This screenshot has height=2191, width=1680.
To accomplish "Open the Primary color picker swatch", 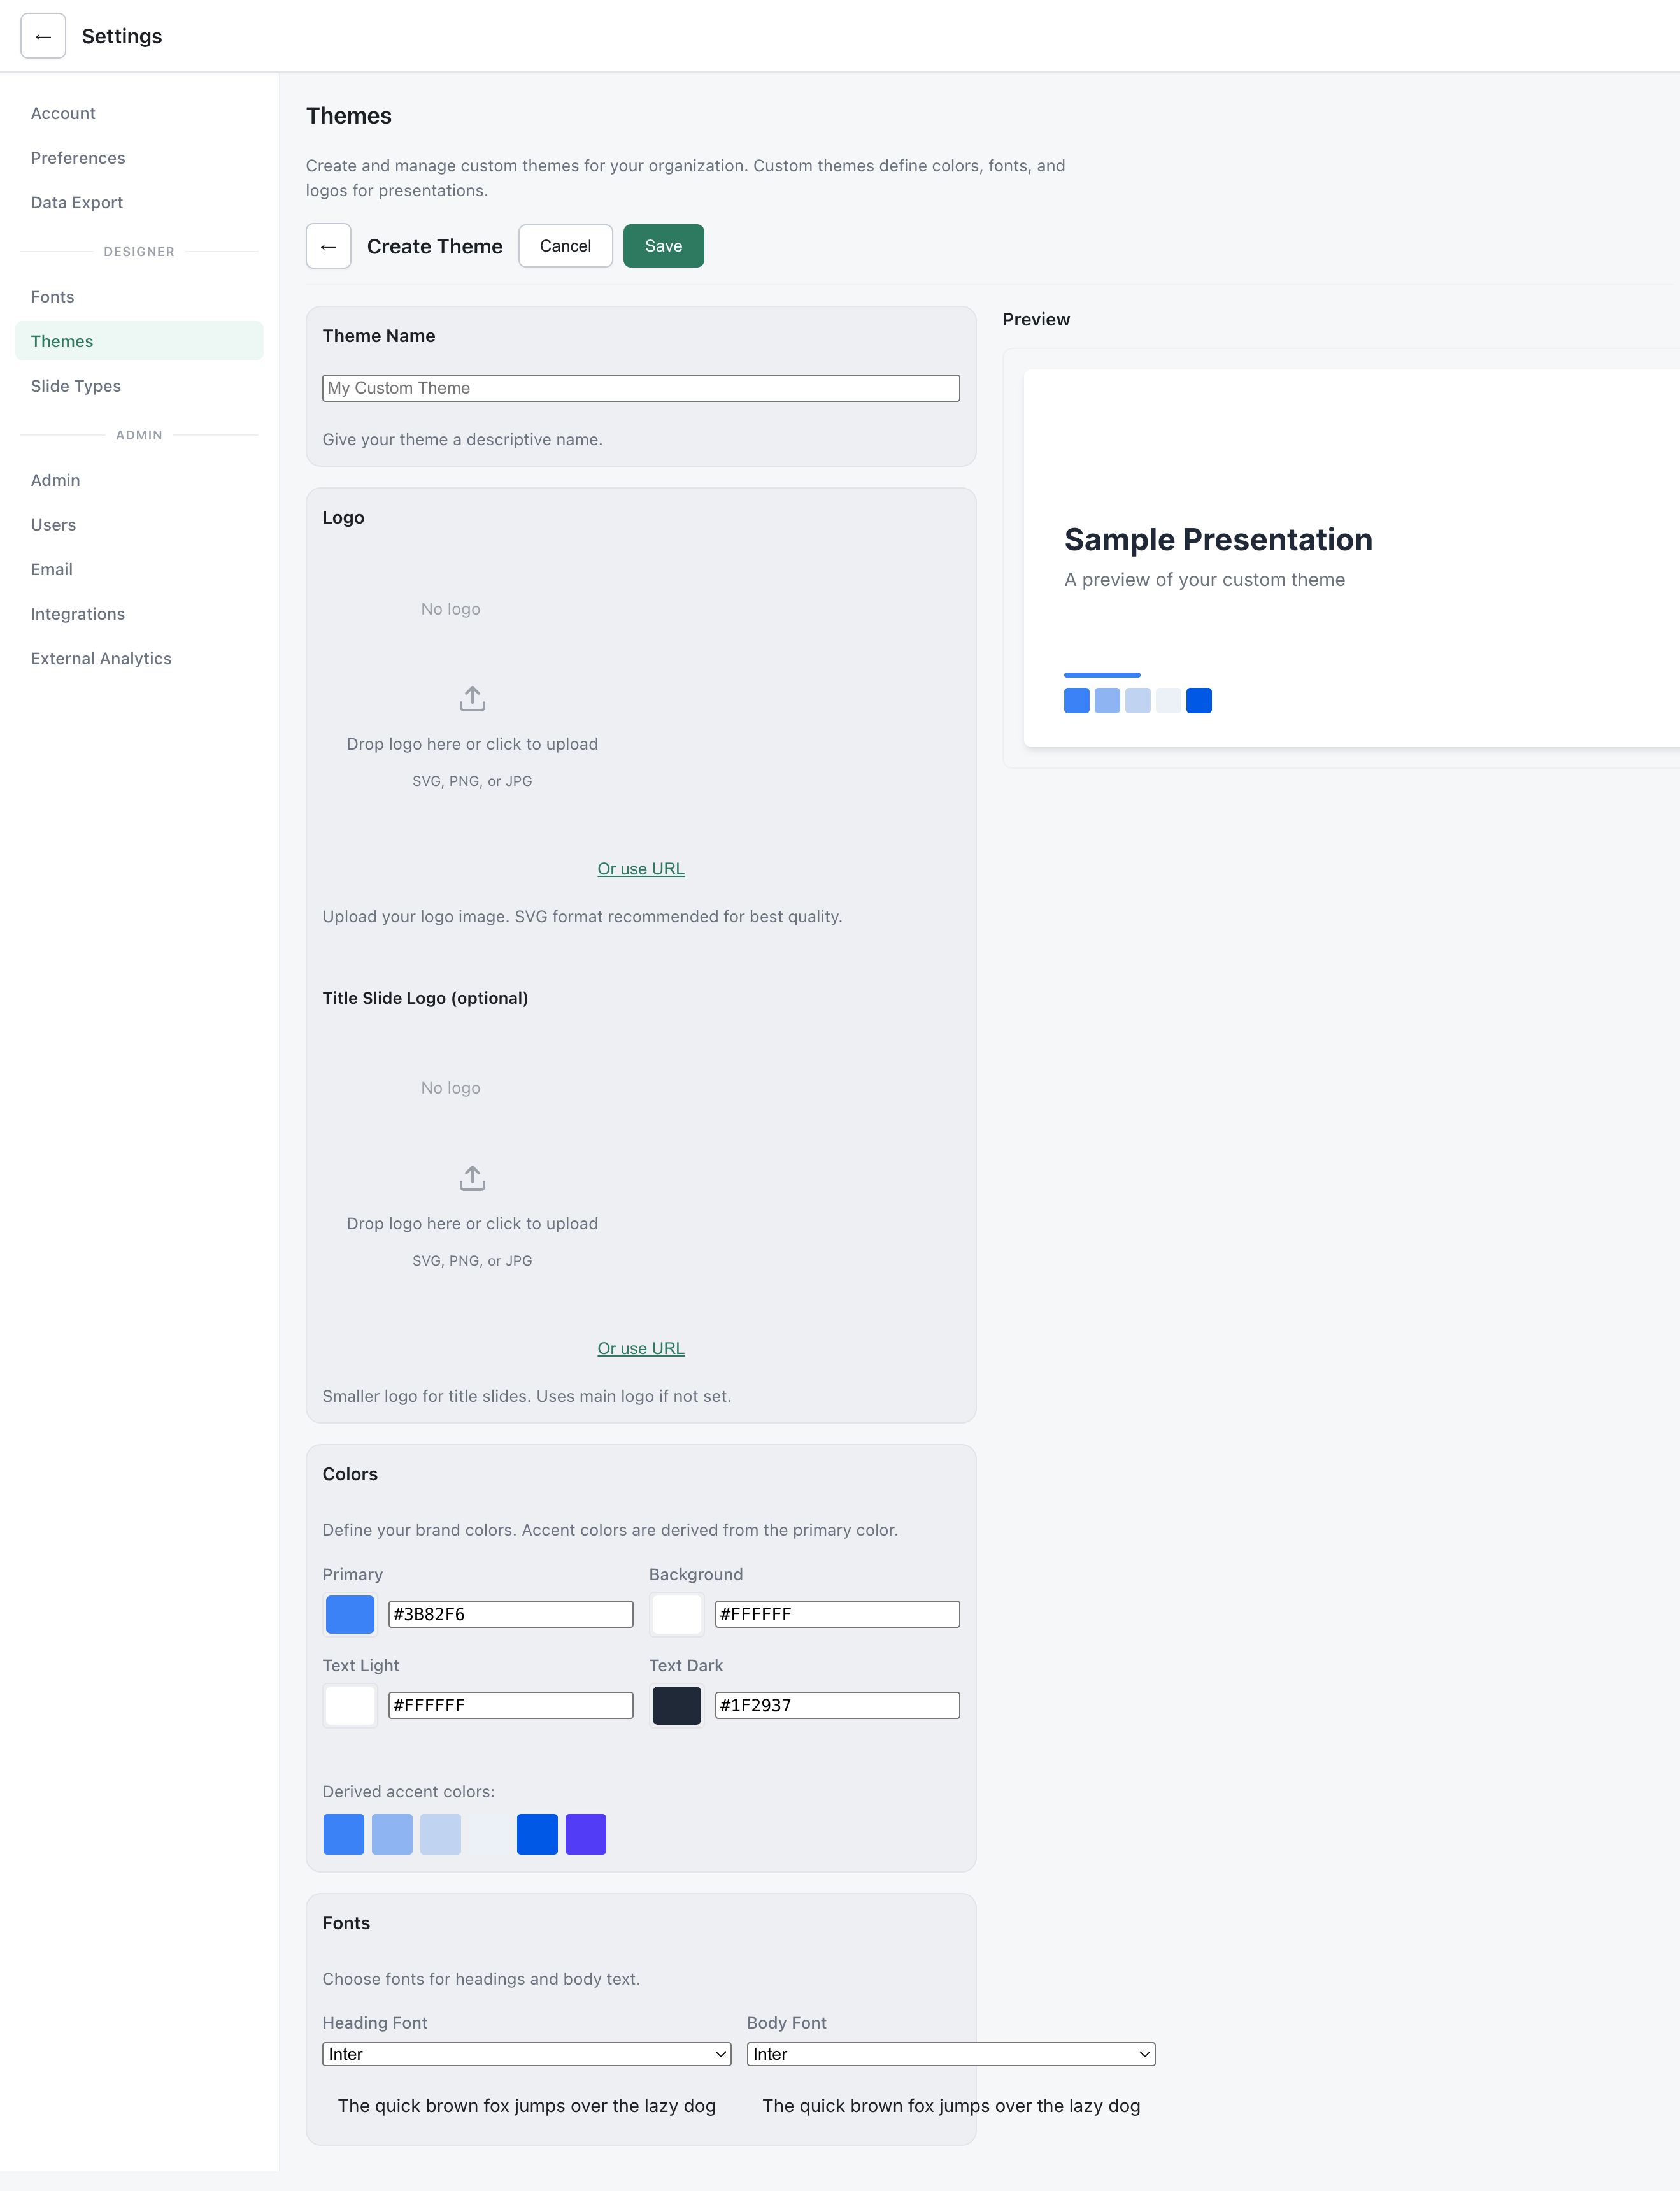I will click(x=350, y=1614).
